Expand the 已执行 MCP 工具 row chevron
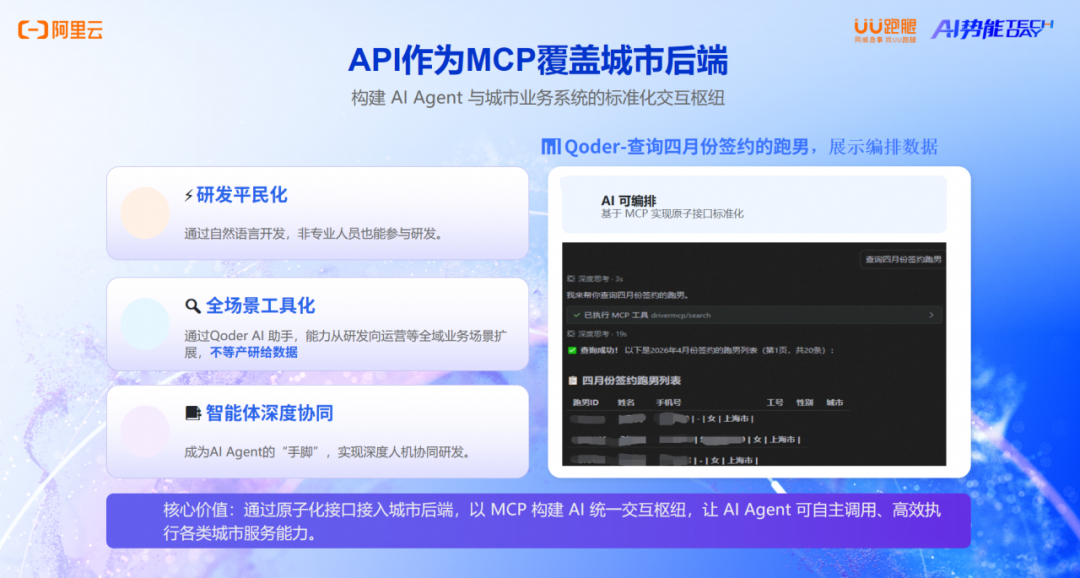This screenshot has height=578, width=1080. click(x=931, y=316)
